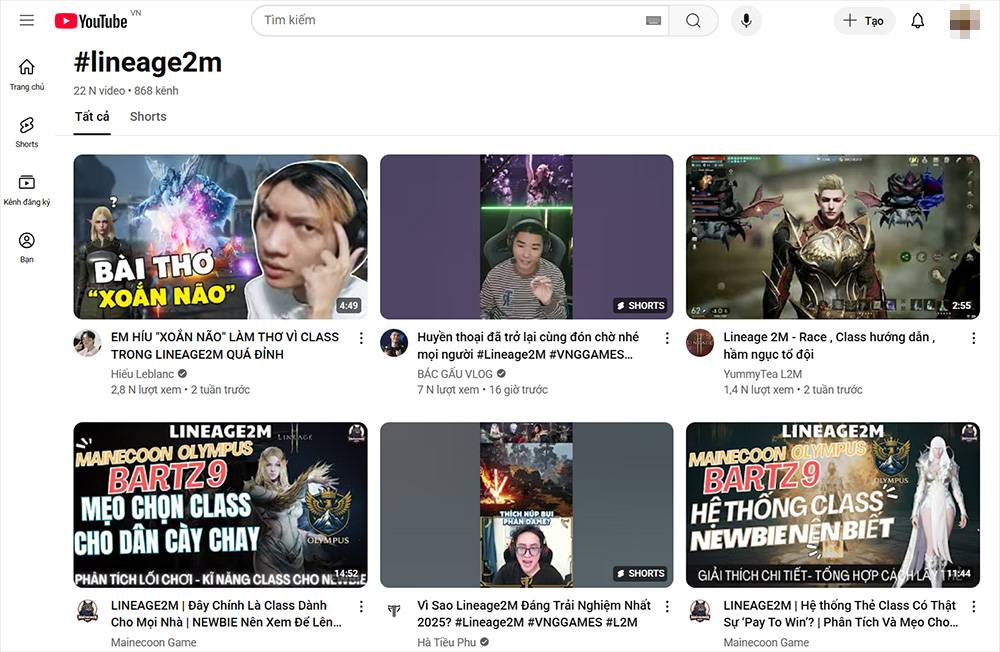Open the account avatar menu
Screen dimensions: 1000x652
click(x=964, y=21)
